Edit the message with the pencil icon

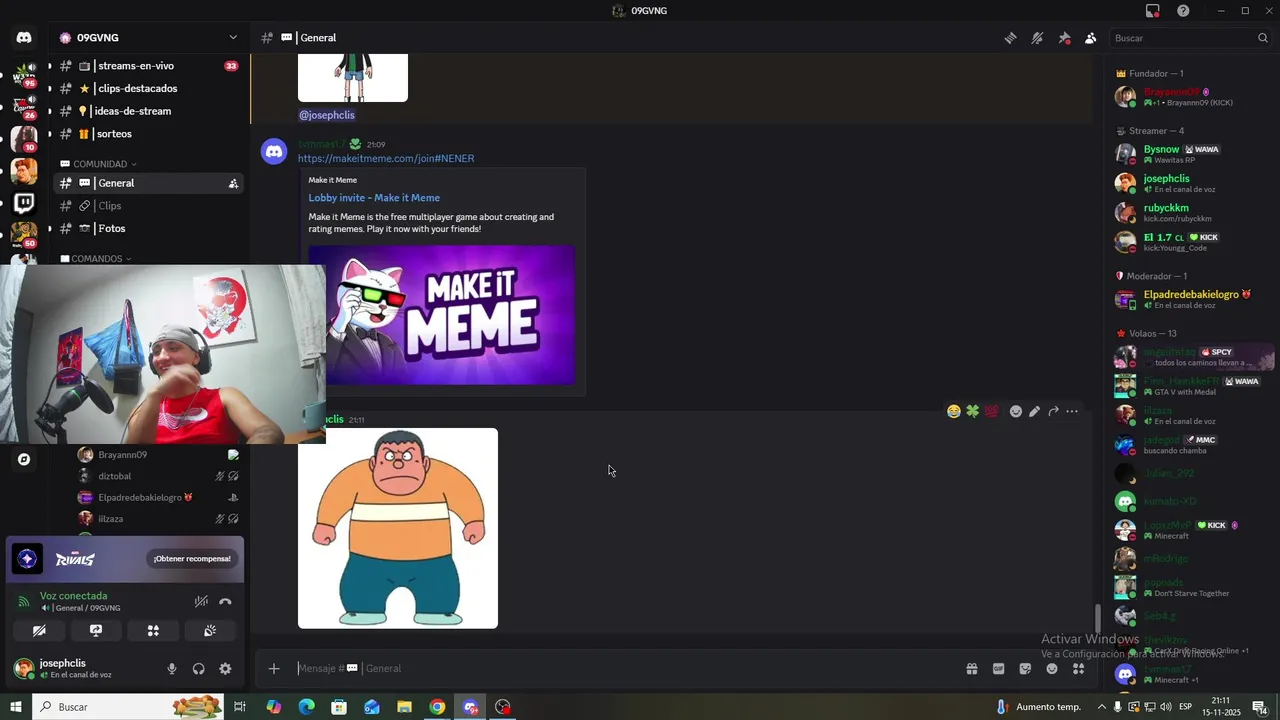pos(1035,411)
